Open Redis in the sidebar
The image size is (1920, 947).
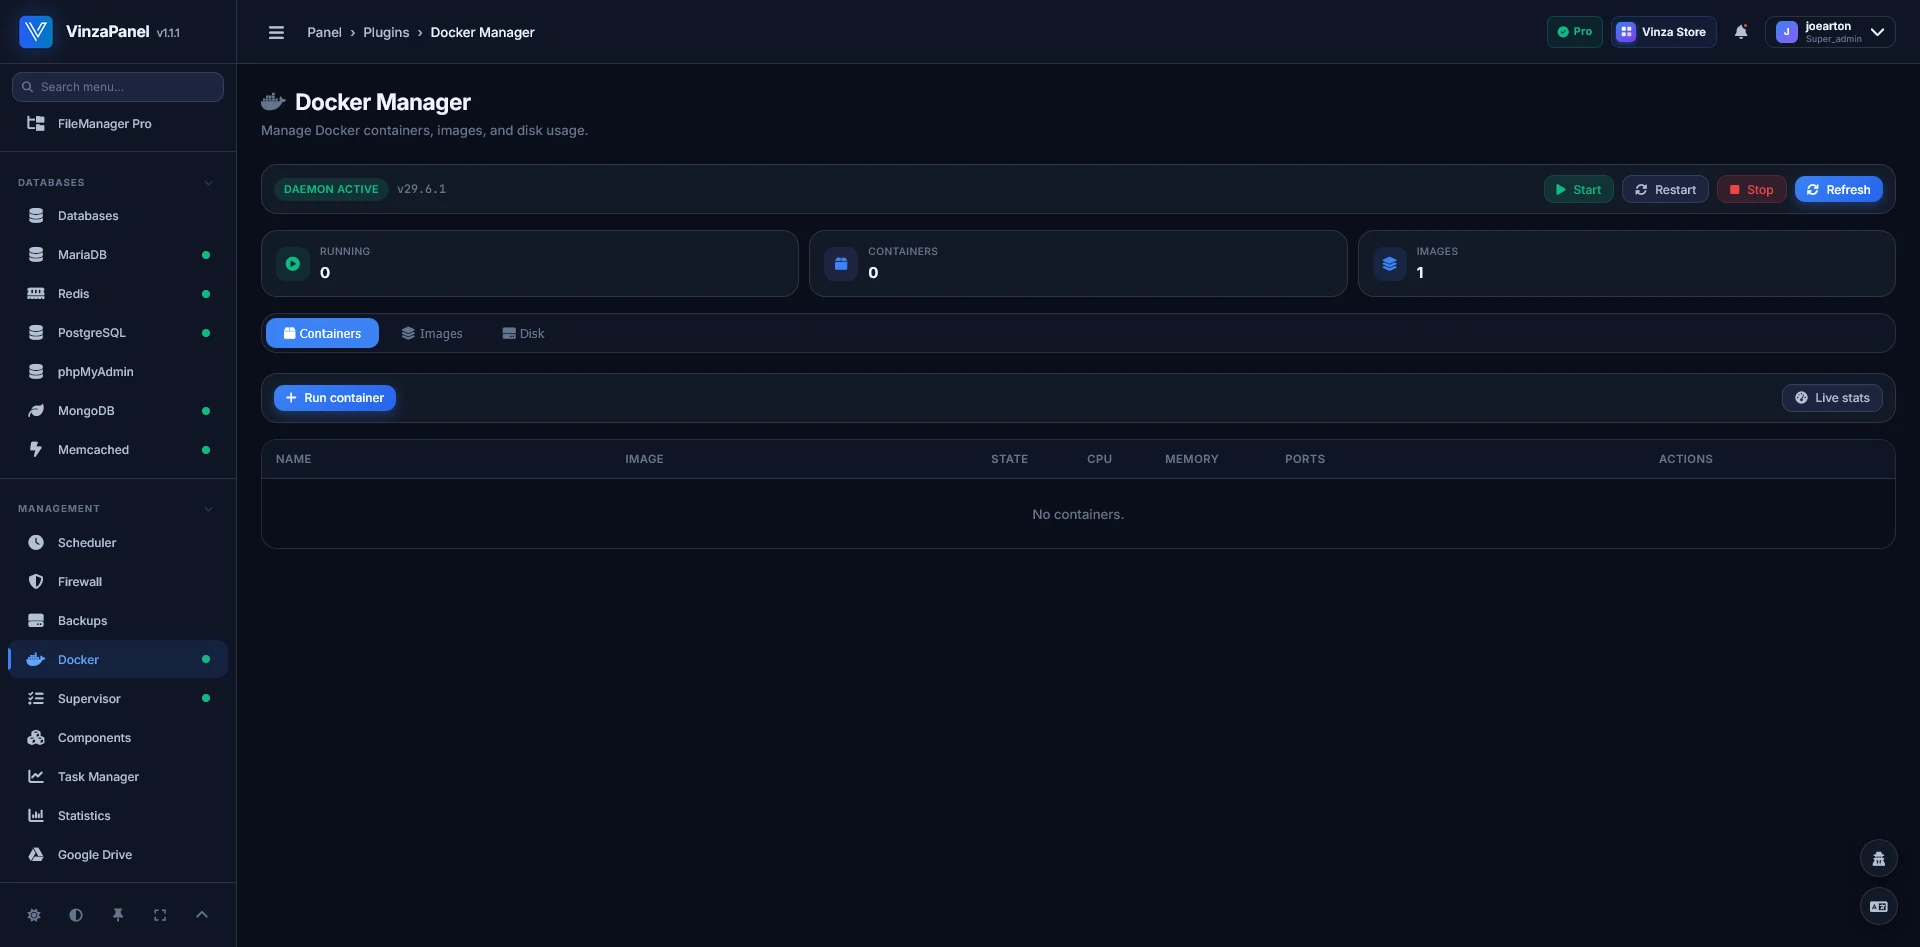[x=118, y=294]
